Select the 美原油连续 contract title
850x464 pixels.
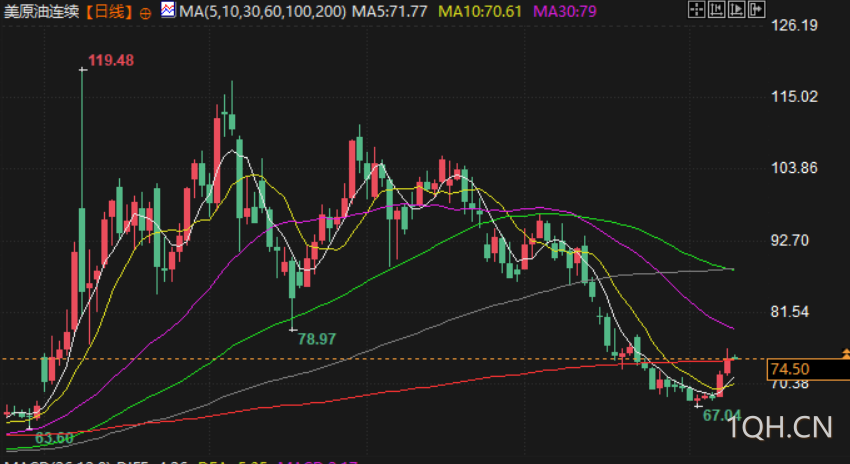coord(44,11)
